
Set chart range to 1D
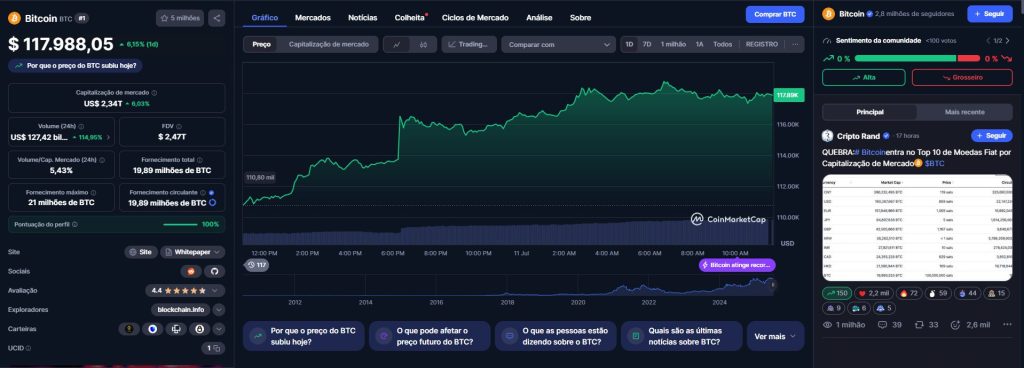click(x=630, y=44)
